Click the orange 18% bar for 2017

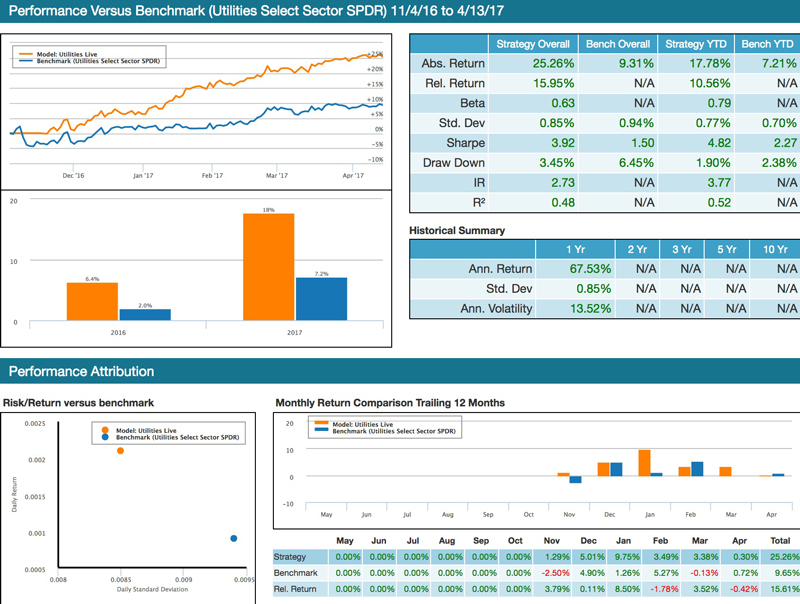268,267
